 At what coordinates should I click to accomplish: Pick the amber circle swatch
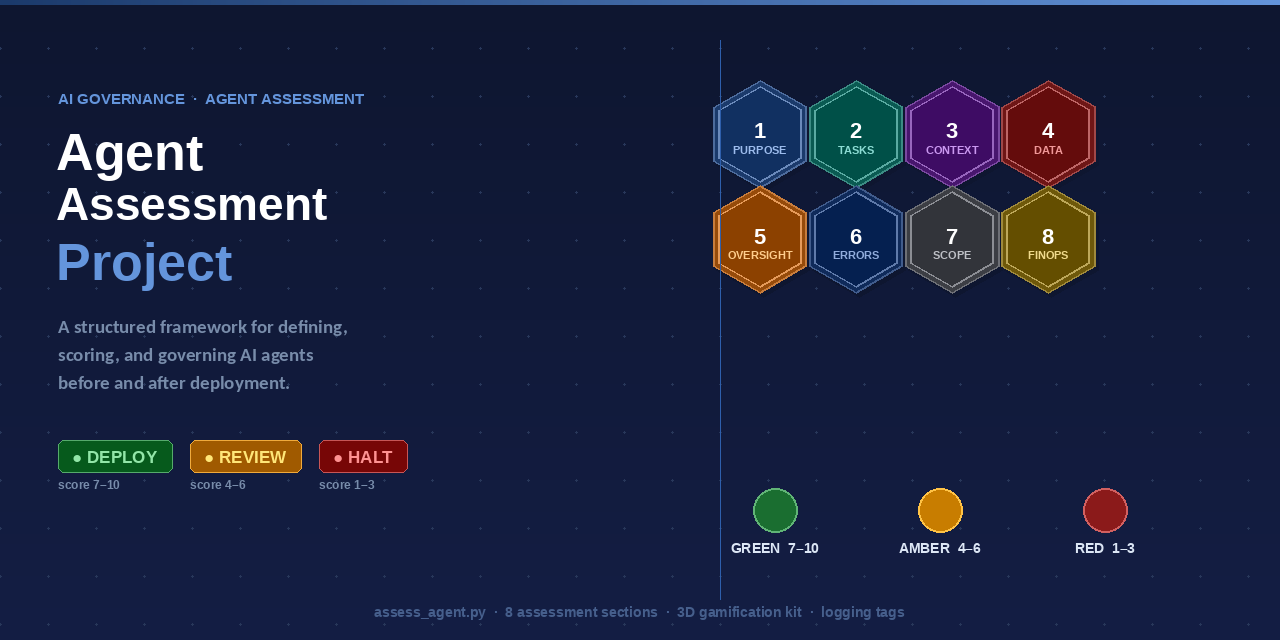point(940,510)
